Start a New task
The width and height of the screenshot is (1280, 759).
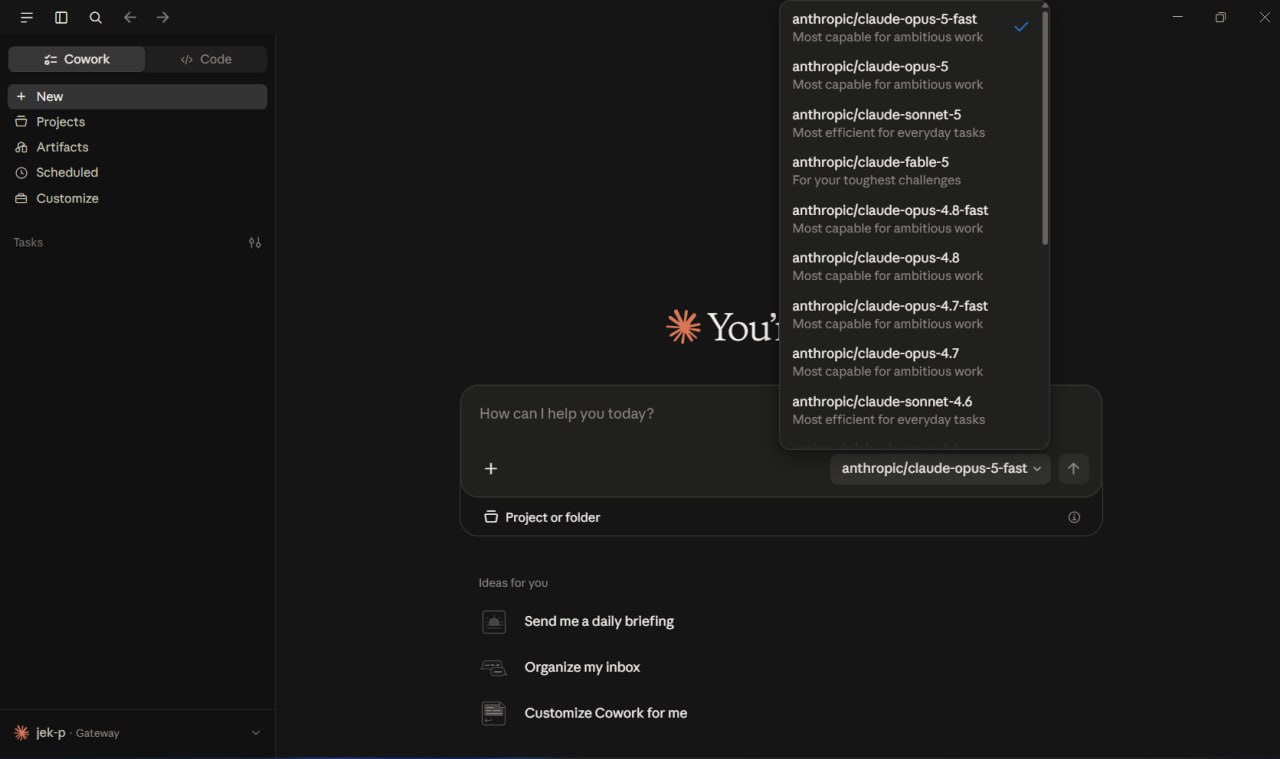click(x=138, y=96)
